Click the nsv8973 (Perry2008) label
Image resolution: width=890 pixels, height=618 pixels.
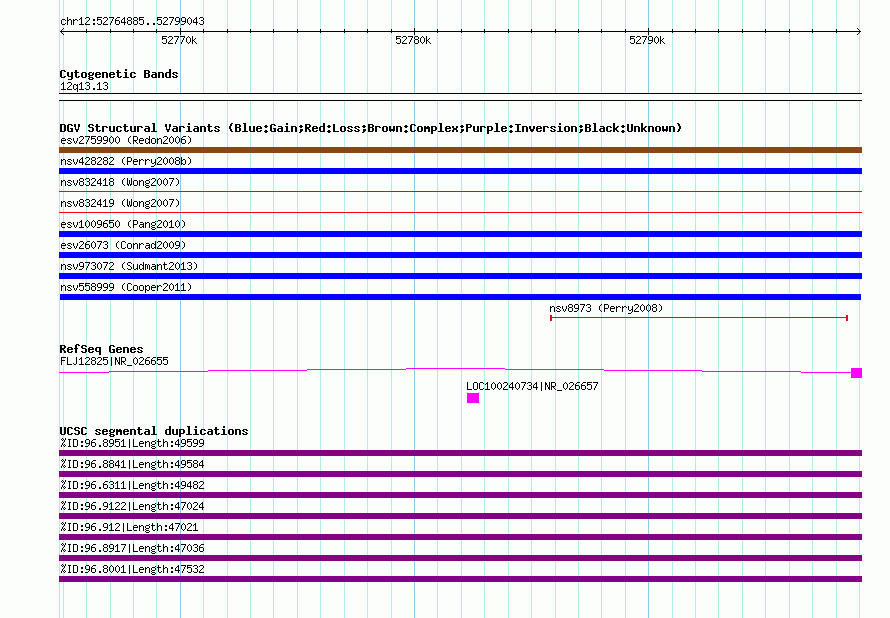(x=606, y=308)
